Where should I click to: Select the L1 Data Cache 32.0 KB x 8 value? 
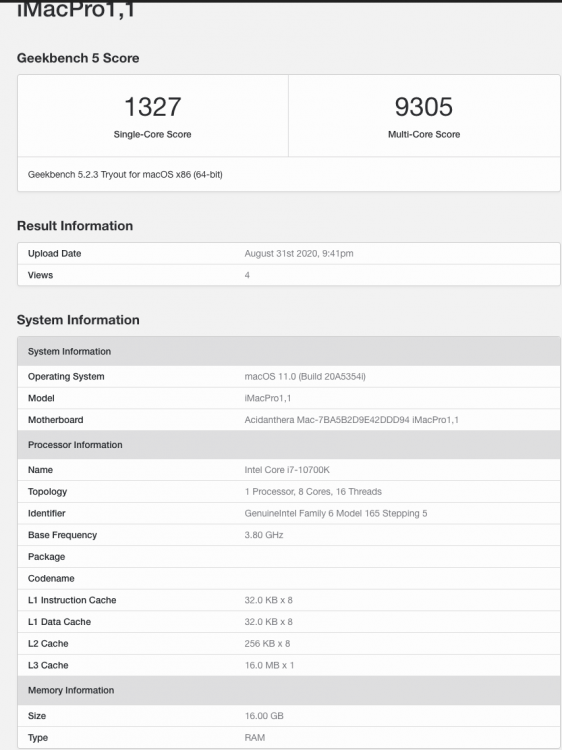tap(268, 622)
